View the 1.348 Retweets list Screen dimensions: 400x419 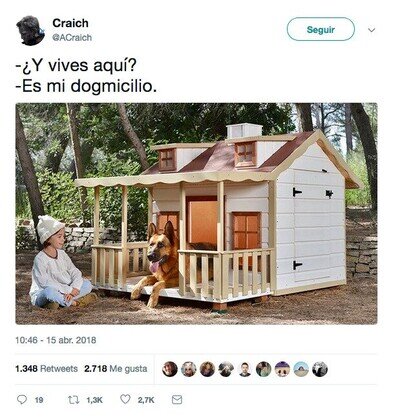tap(46, 369)
